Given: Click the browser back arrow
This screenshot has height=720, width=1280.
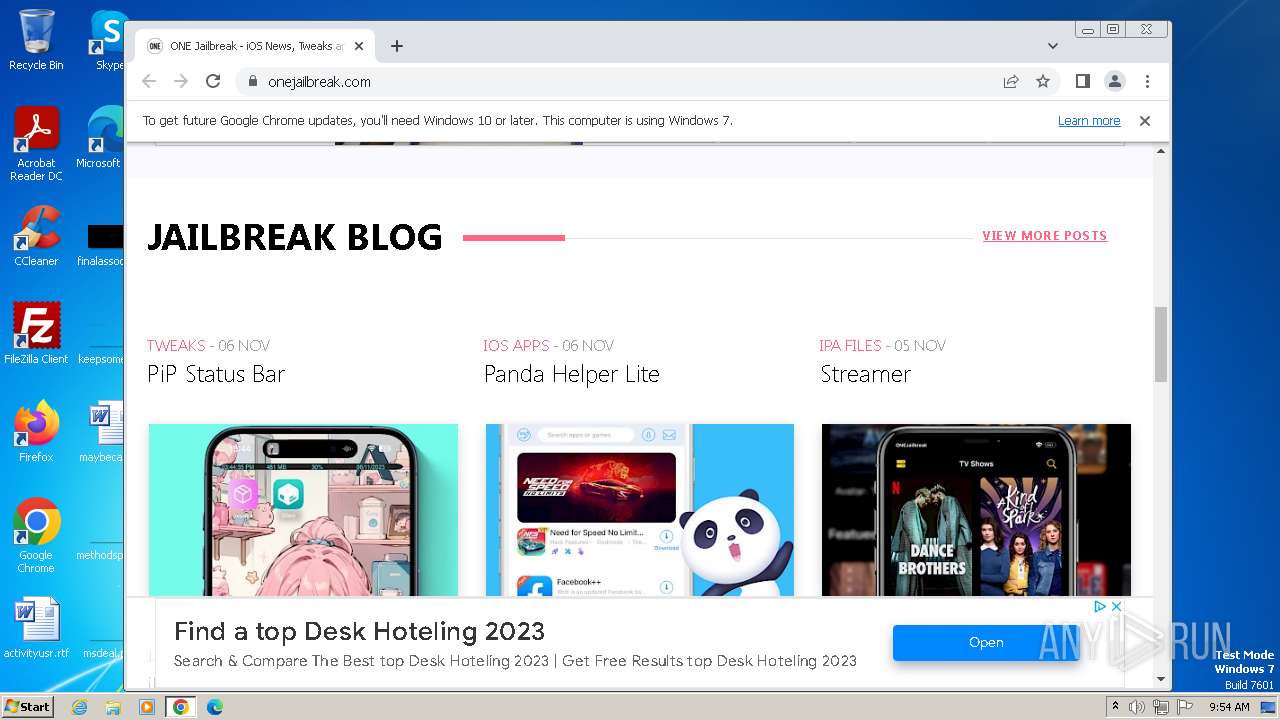Looking at the screenshot, I should 149,82.
